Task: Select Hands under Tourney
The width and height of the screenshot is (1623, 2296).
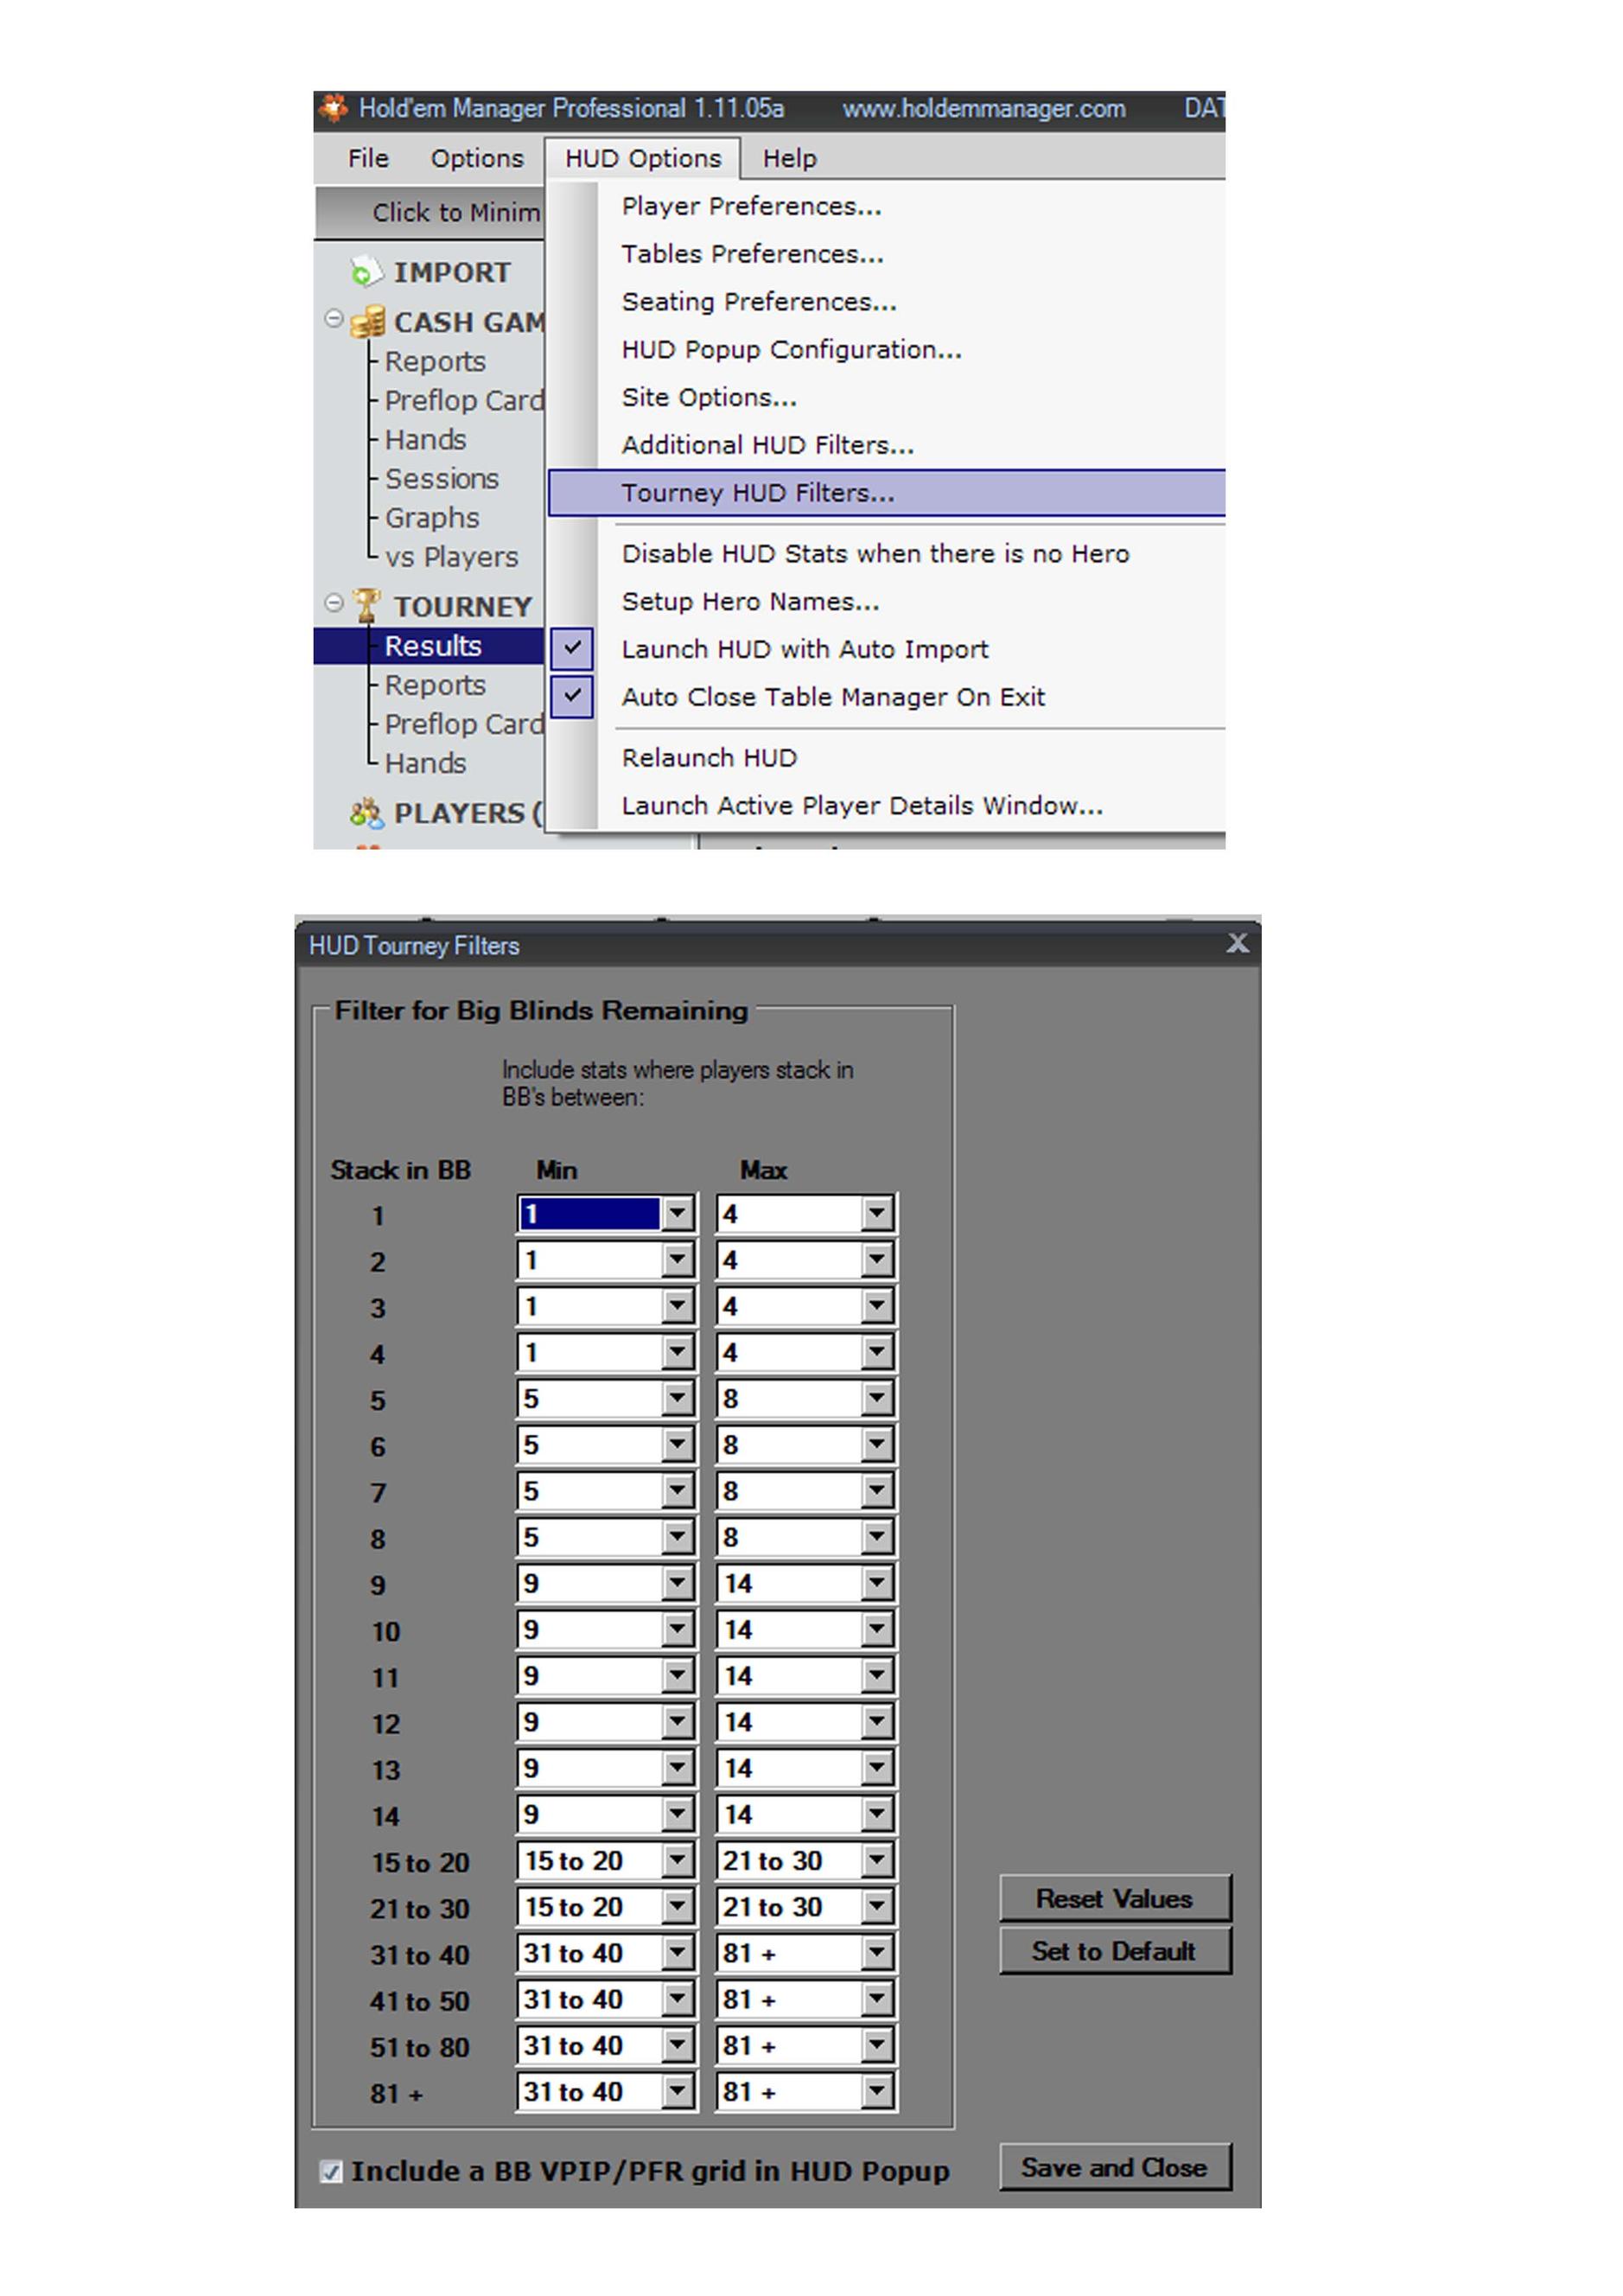Action: pos(425,763)
